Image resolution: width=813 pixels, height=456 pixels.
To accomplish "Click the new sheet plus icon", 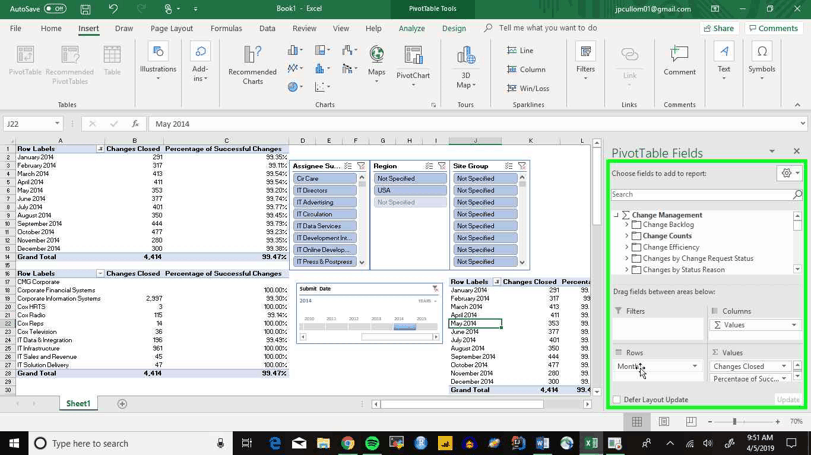I will point(122,404).
